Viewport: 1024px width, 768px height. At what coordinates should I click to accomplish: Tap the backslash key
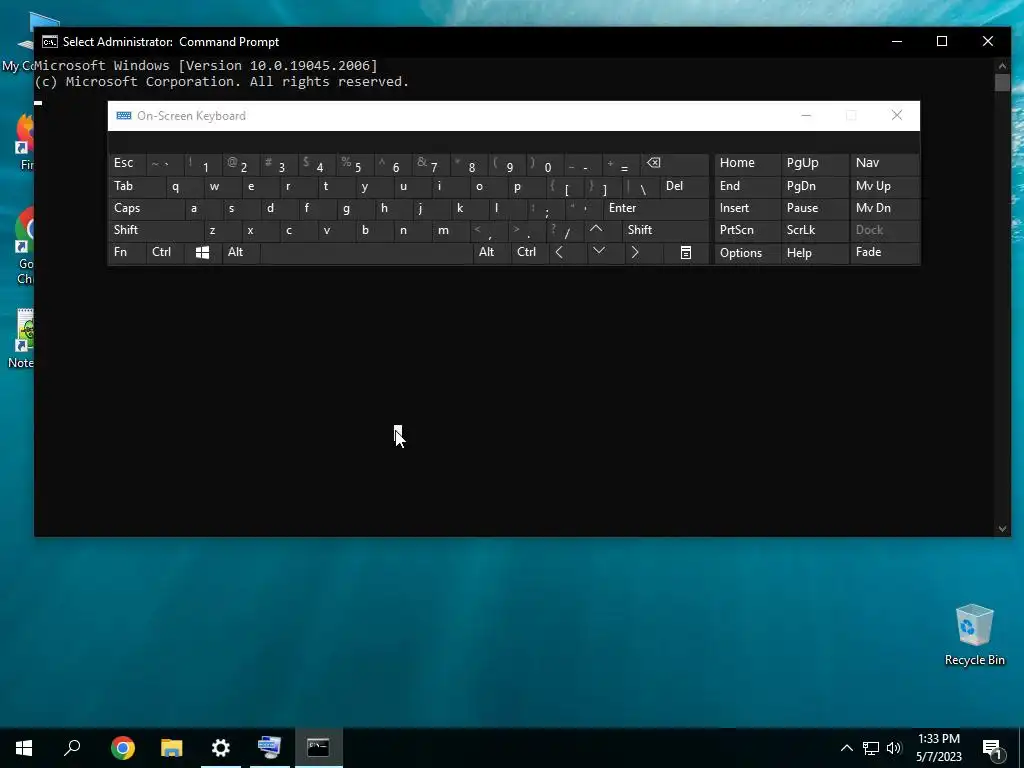pyautogui.click(x=641, y=186)
